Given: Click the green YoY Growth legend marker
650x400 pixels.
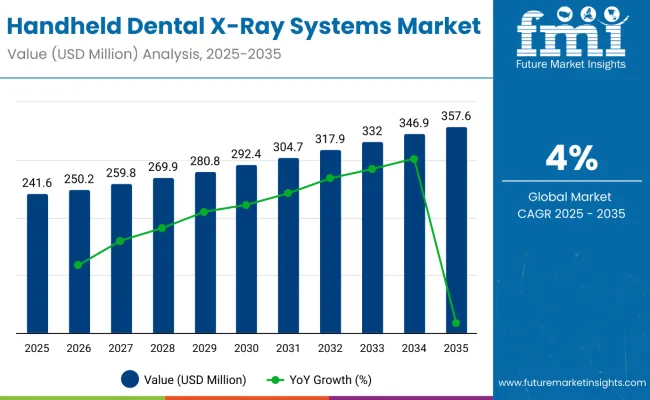Looking at the screenshot, I should (275, 380).
